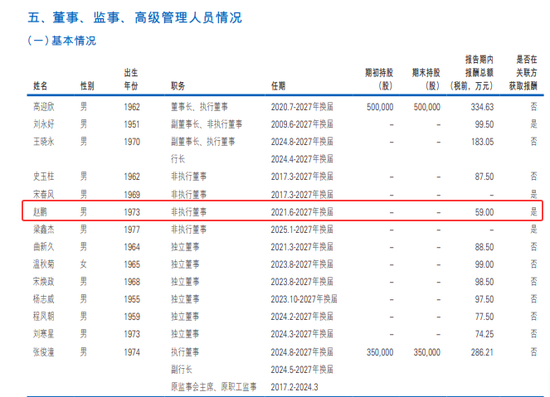Select the heading 五、董事、监事、高级管理人员情况
The image size is (550, 397).
coord(135,18)
